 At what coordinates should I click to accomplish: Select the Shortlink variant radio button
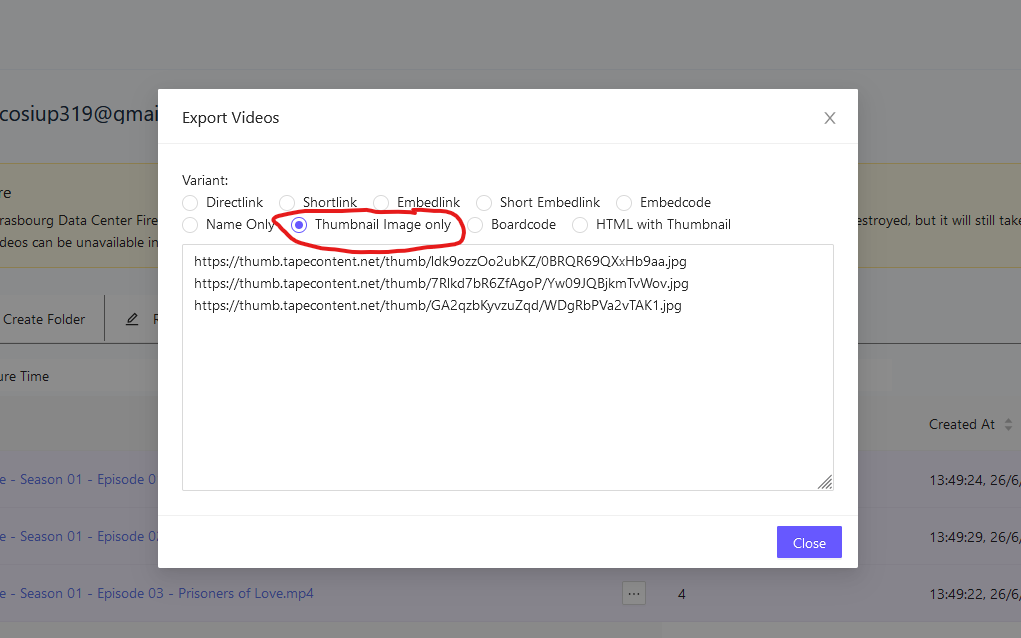tap(287, 203)
